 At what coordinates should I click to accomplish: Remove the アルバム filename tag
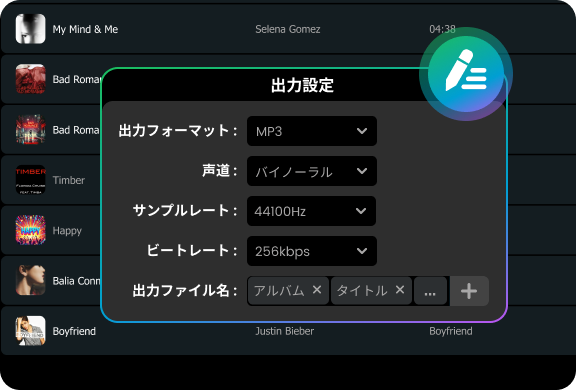(317, 290)
